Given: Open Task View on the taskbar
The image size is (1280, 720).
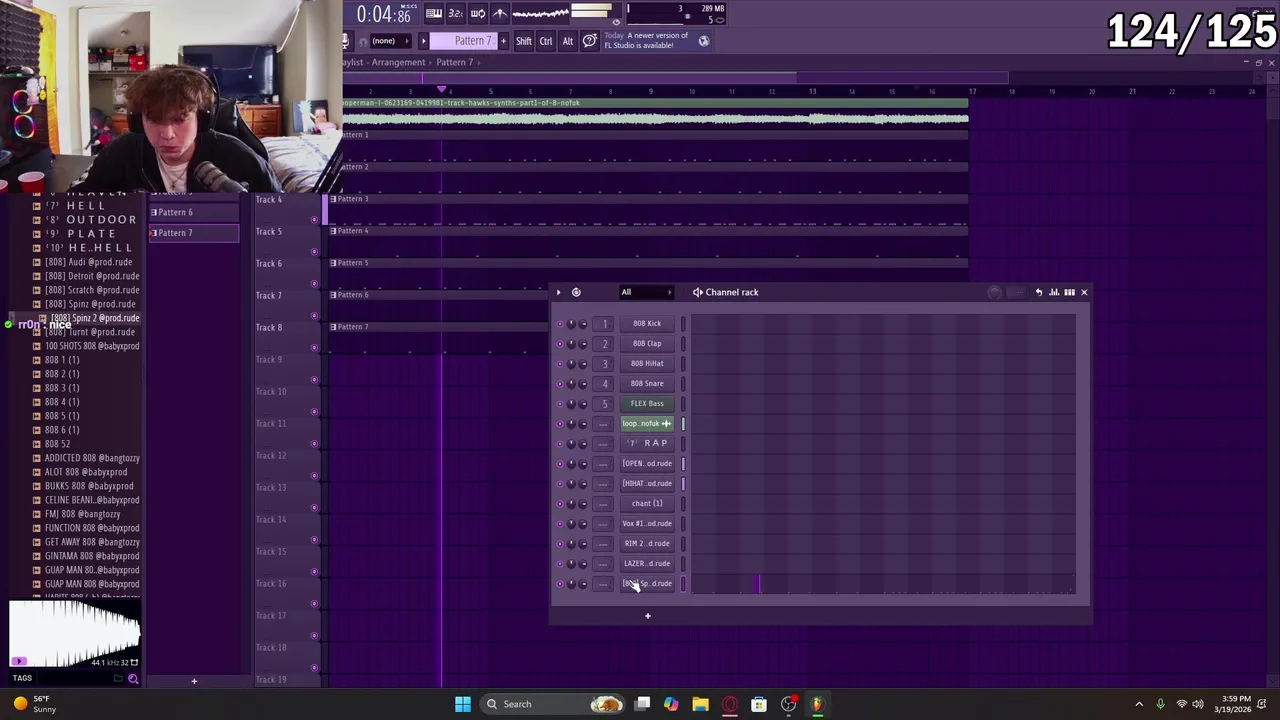Looking at the screenshot, I should click(643, 704).
